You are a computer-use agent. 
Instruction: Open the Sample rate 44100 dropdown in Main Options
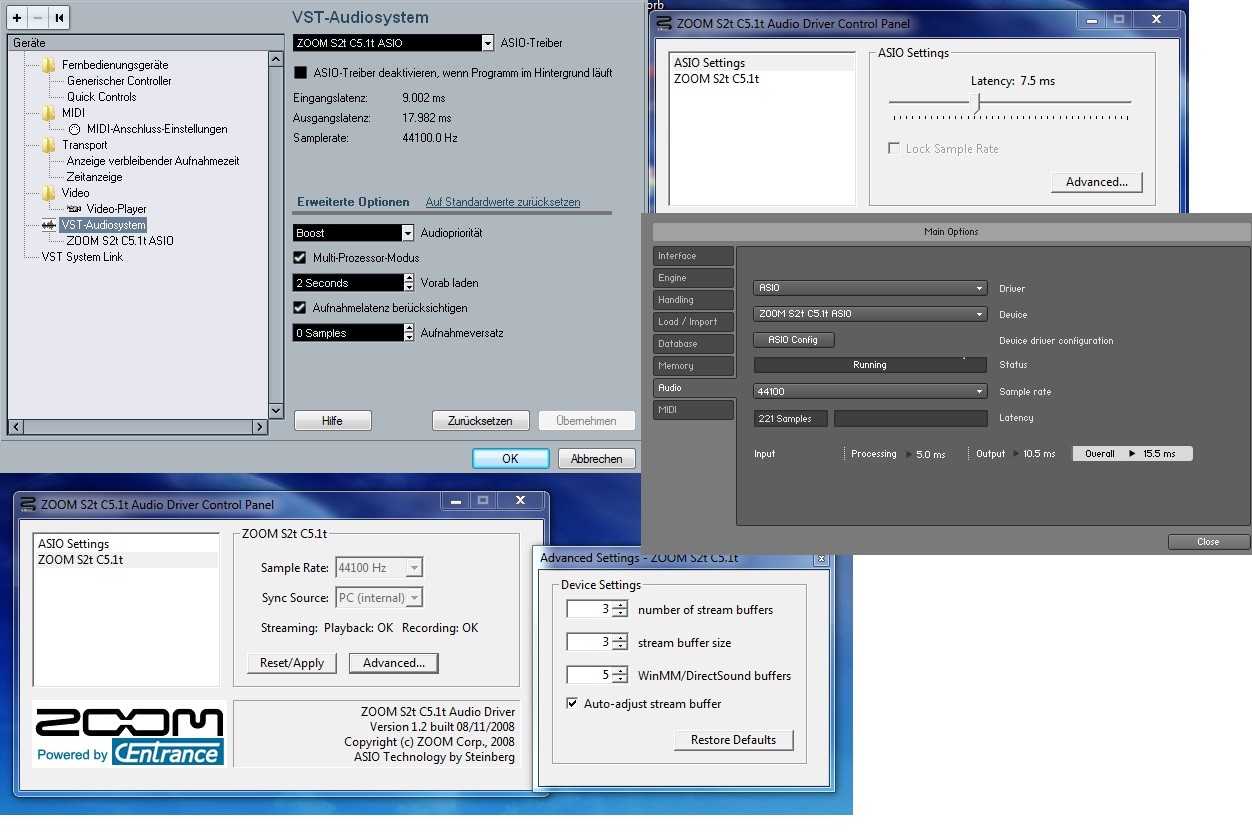coord(870,392)
